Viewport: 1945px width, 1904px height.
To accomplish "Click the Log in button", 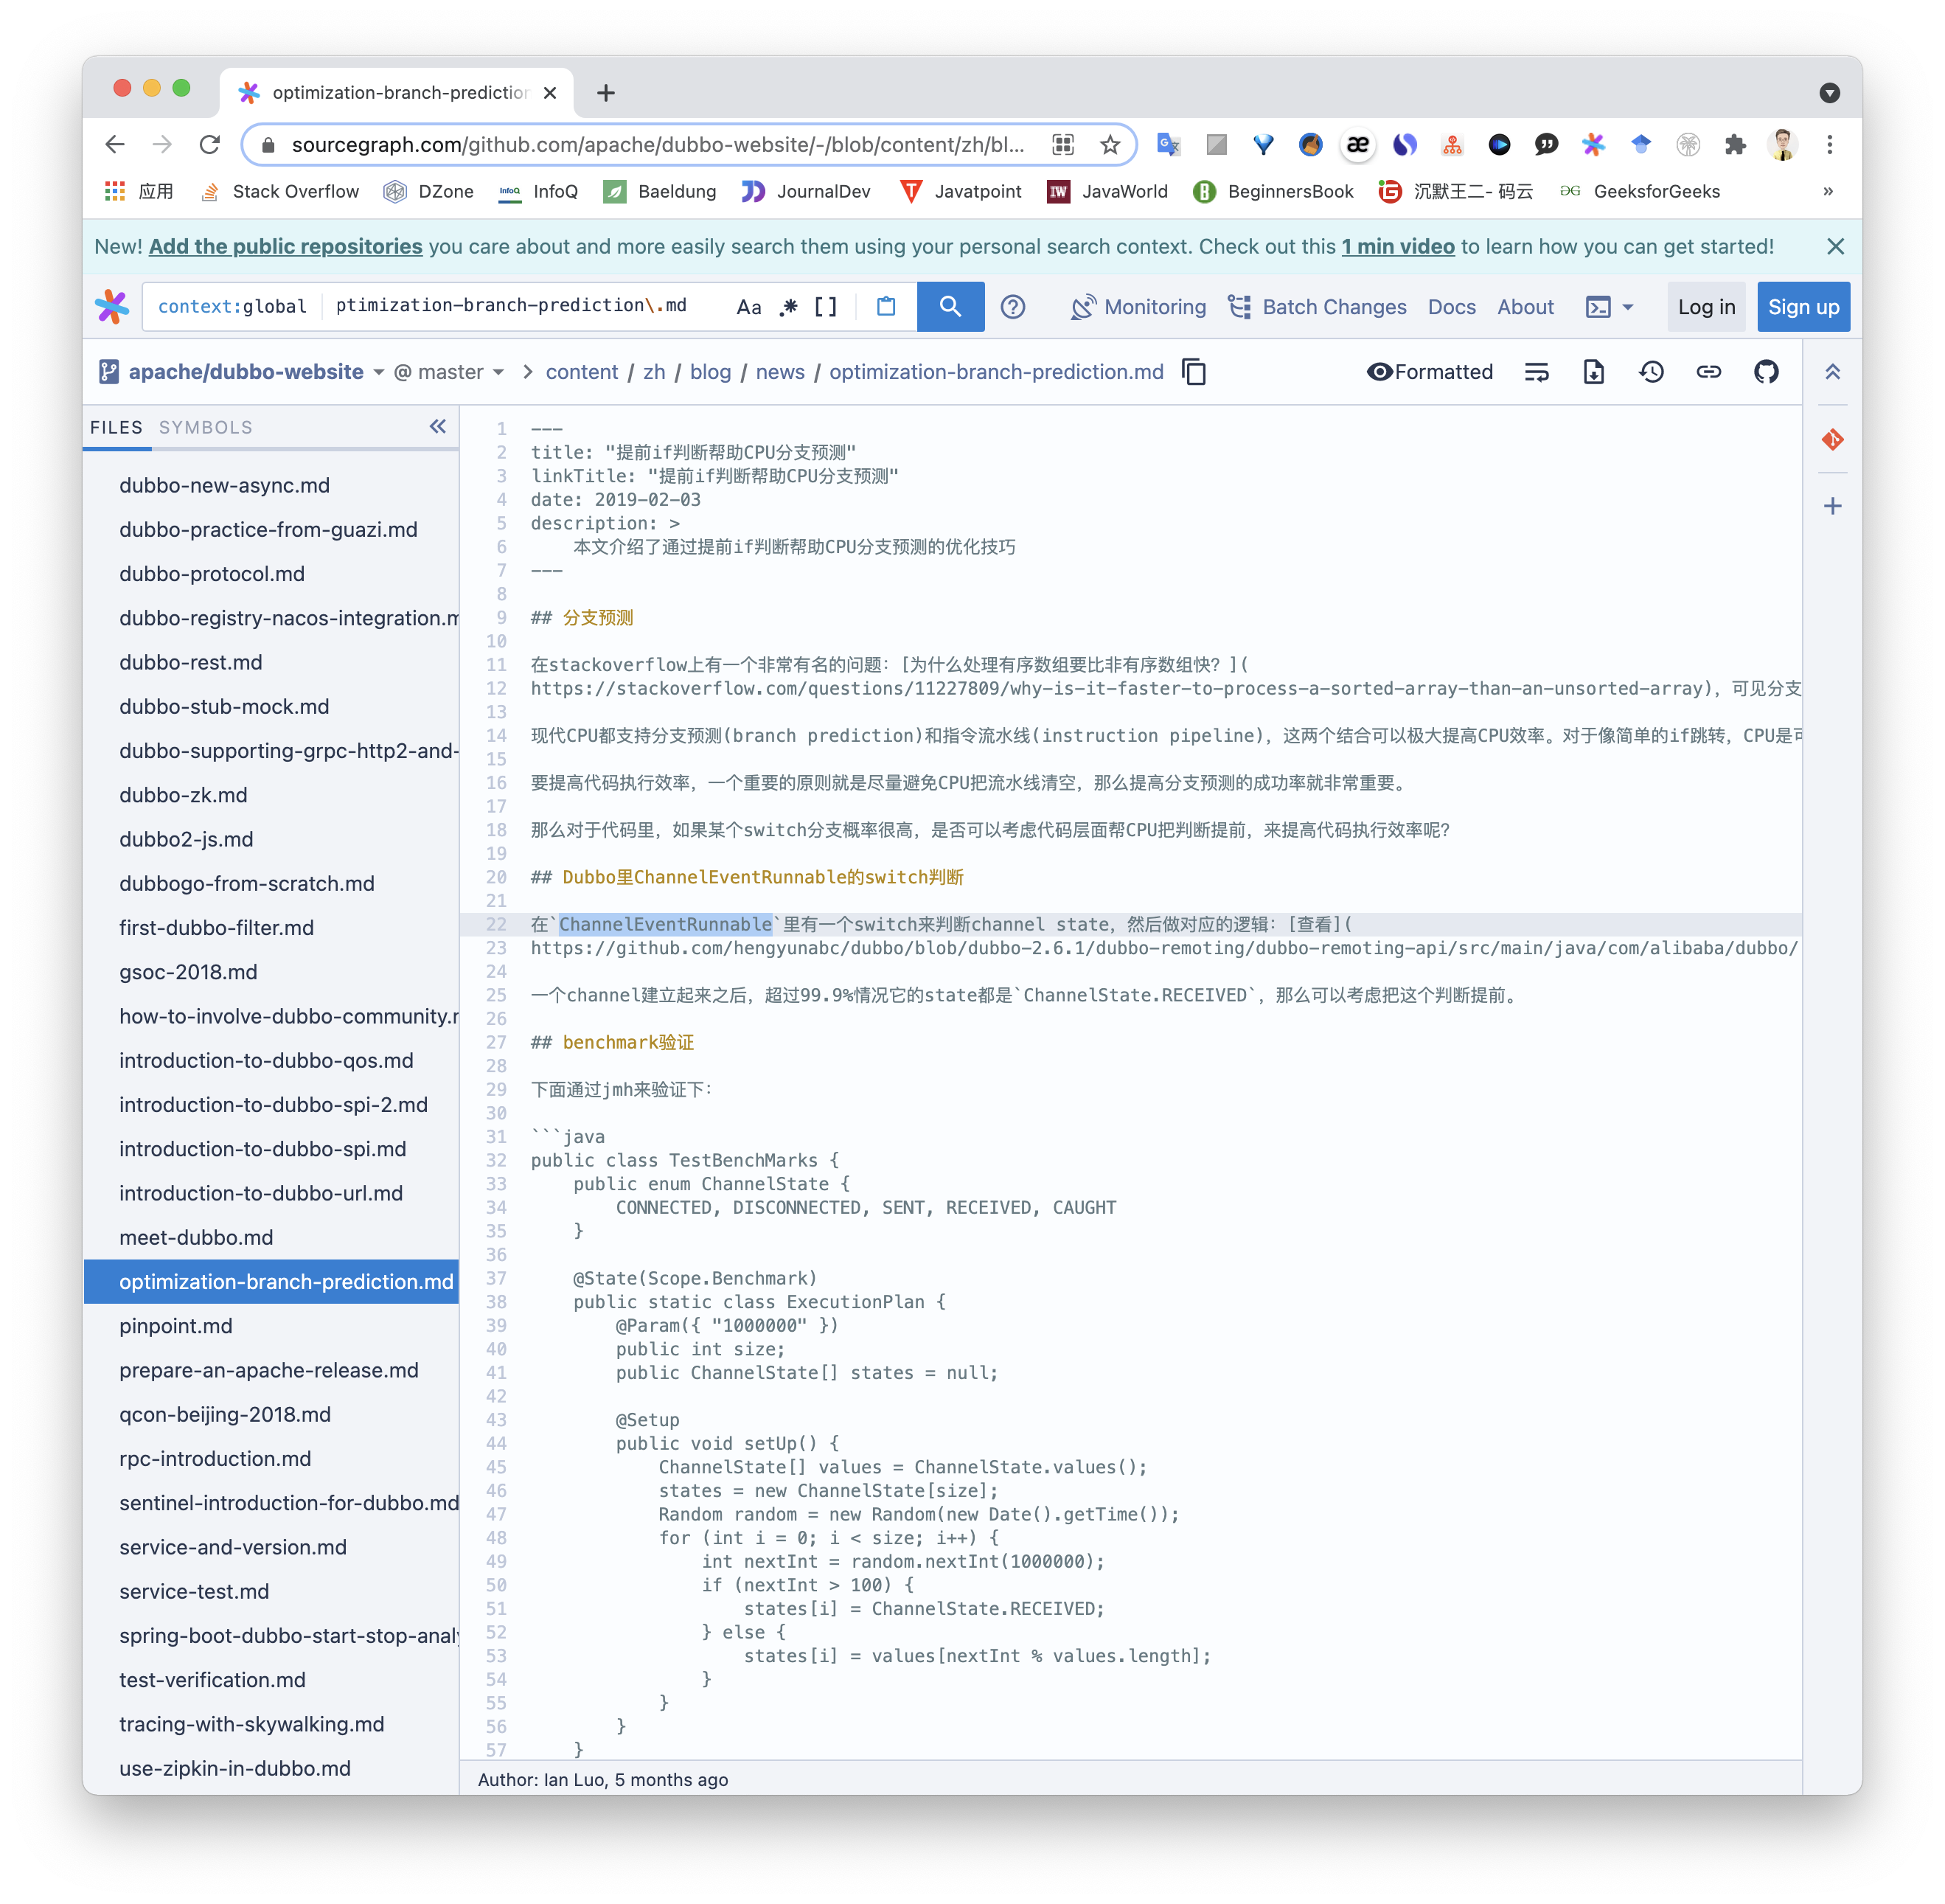I will click(1706, 307).
